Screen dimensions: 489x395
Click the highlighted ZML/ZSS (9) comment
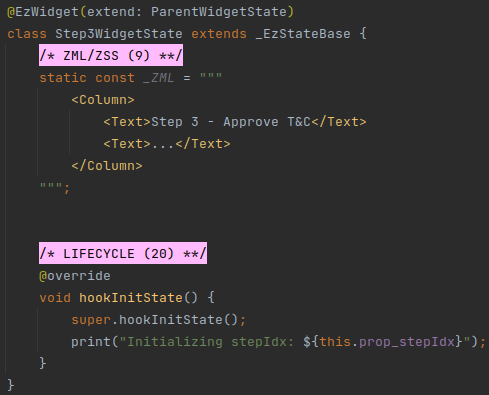[x=111, y=55]
